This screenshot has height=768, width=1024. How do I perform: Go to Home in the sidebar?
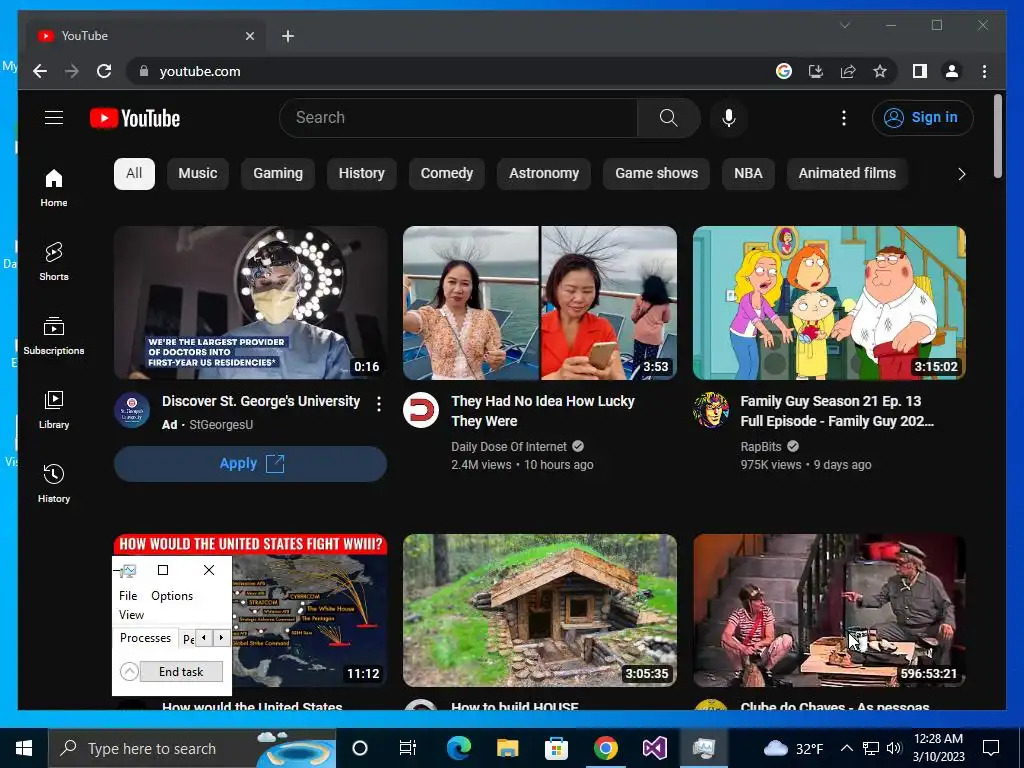tap(54, 188)
